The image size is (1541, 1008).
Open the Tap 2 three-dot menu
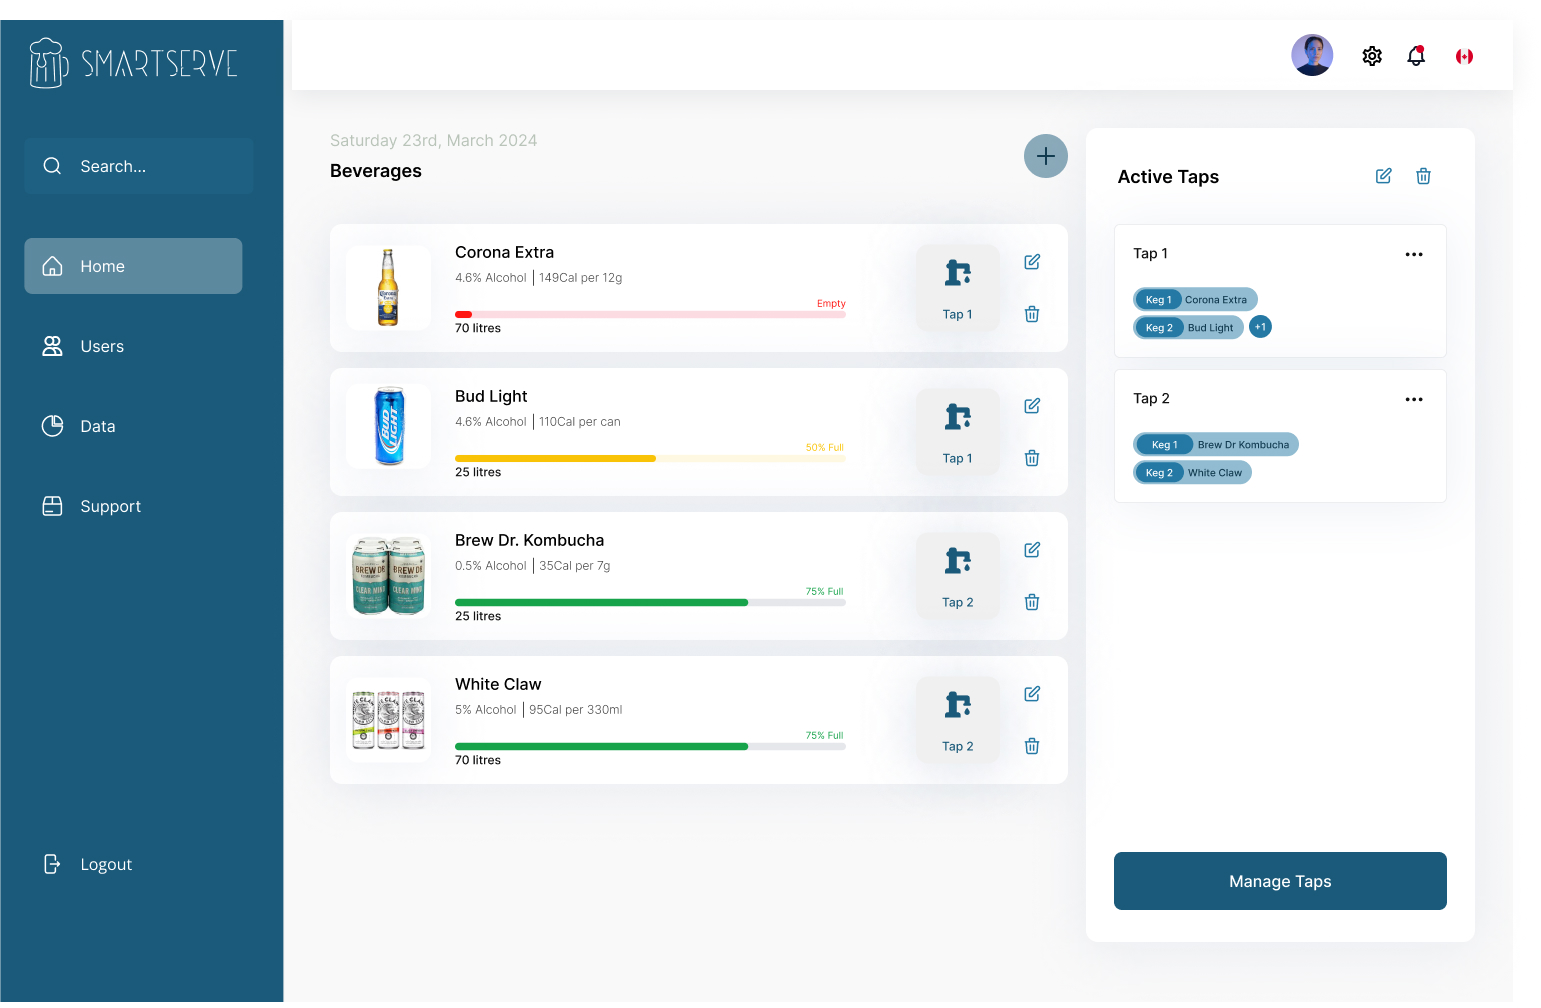click(1413, 399)
